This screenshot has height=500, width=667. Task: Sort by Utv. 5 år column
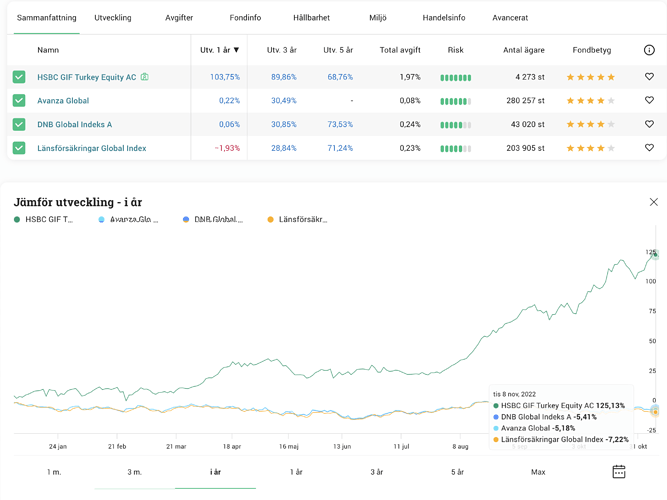tap(338, 50)
